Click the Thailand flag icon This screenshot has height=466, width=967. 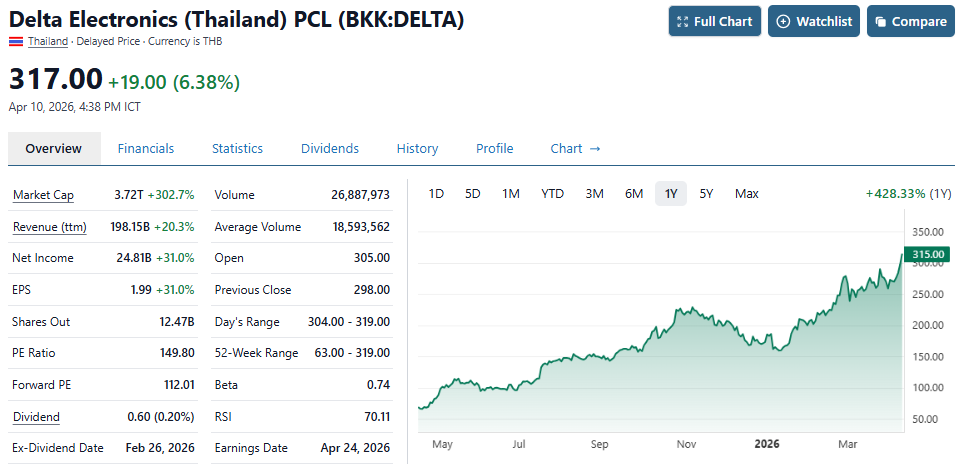click(x=16, y=41)
